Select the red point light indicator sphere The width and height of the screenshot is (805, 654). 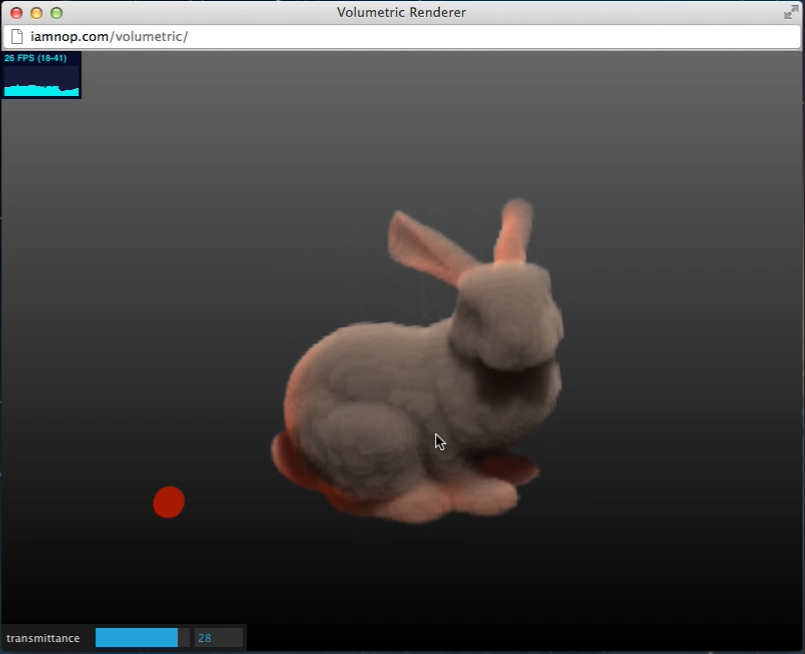(168, 502)
